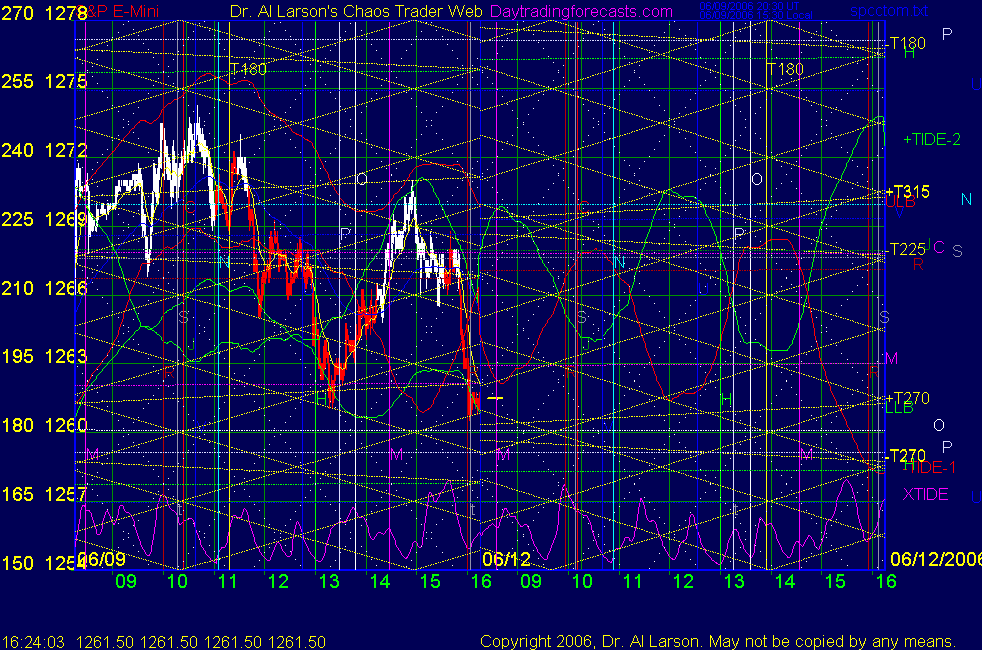
Task: Click the TIDE-1 curve legend label
Action: click(x=930, y=467)
